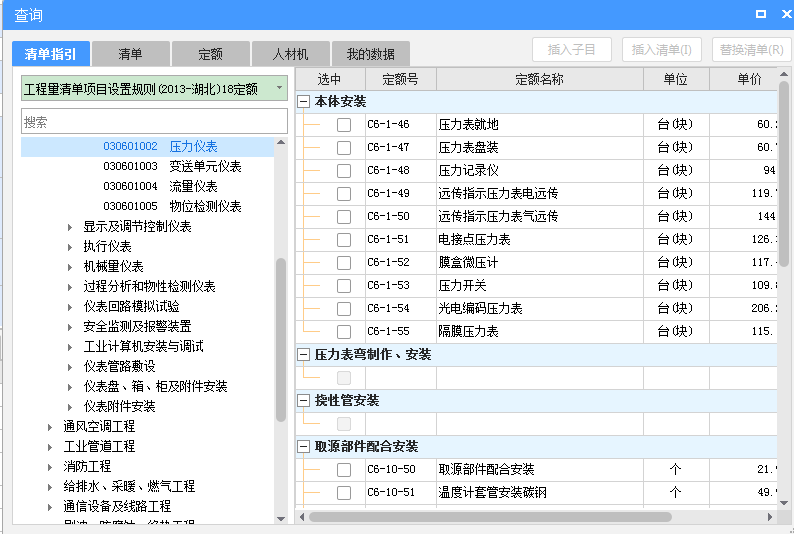Expand 过程分析和物性检测仪表 node
This screenshot has width=794, height=534.
[70, 287]
